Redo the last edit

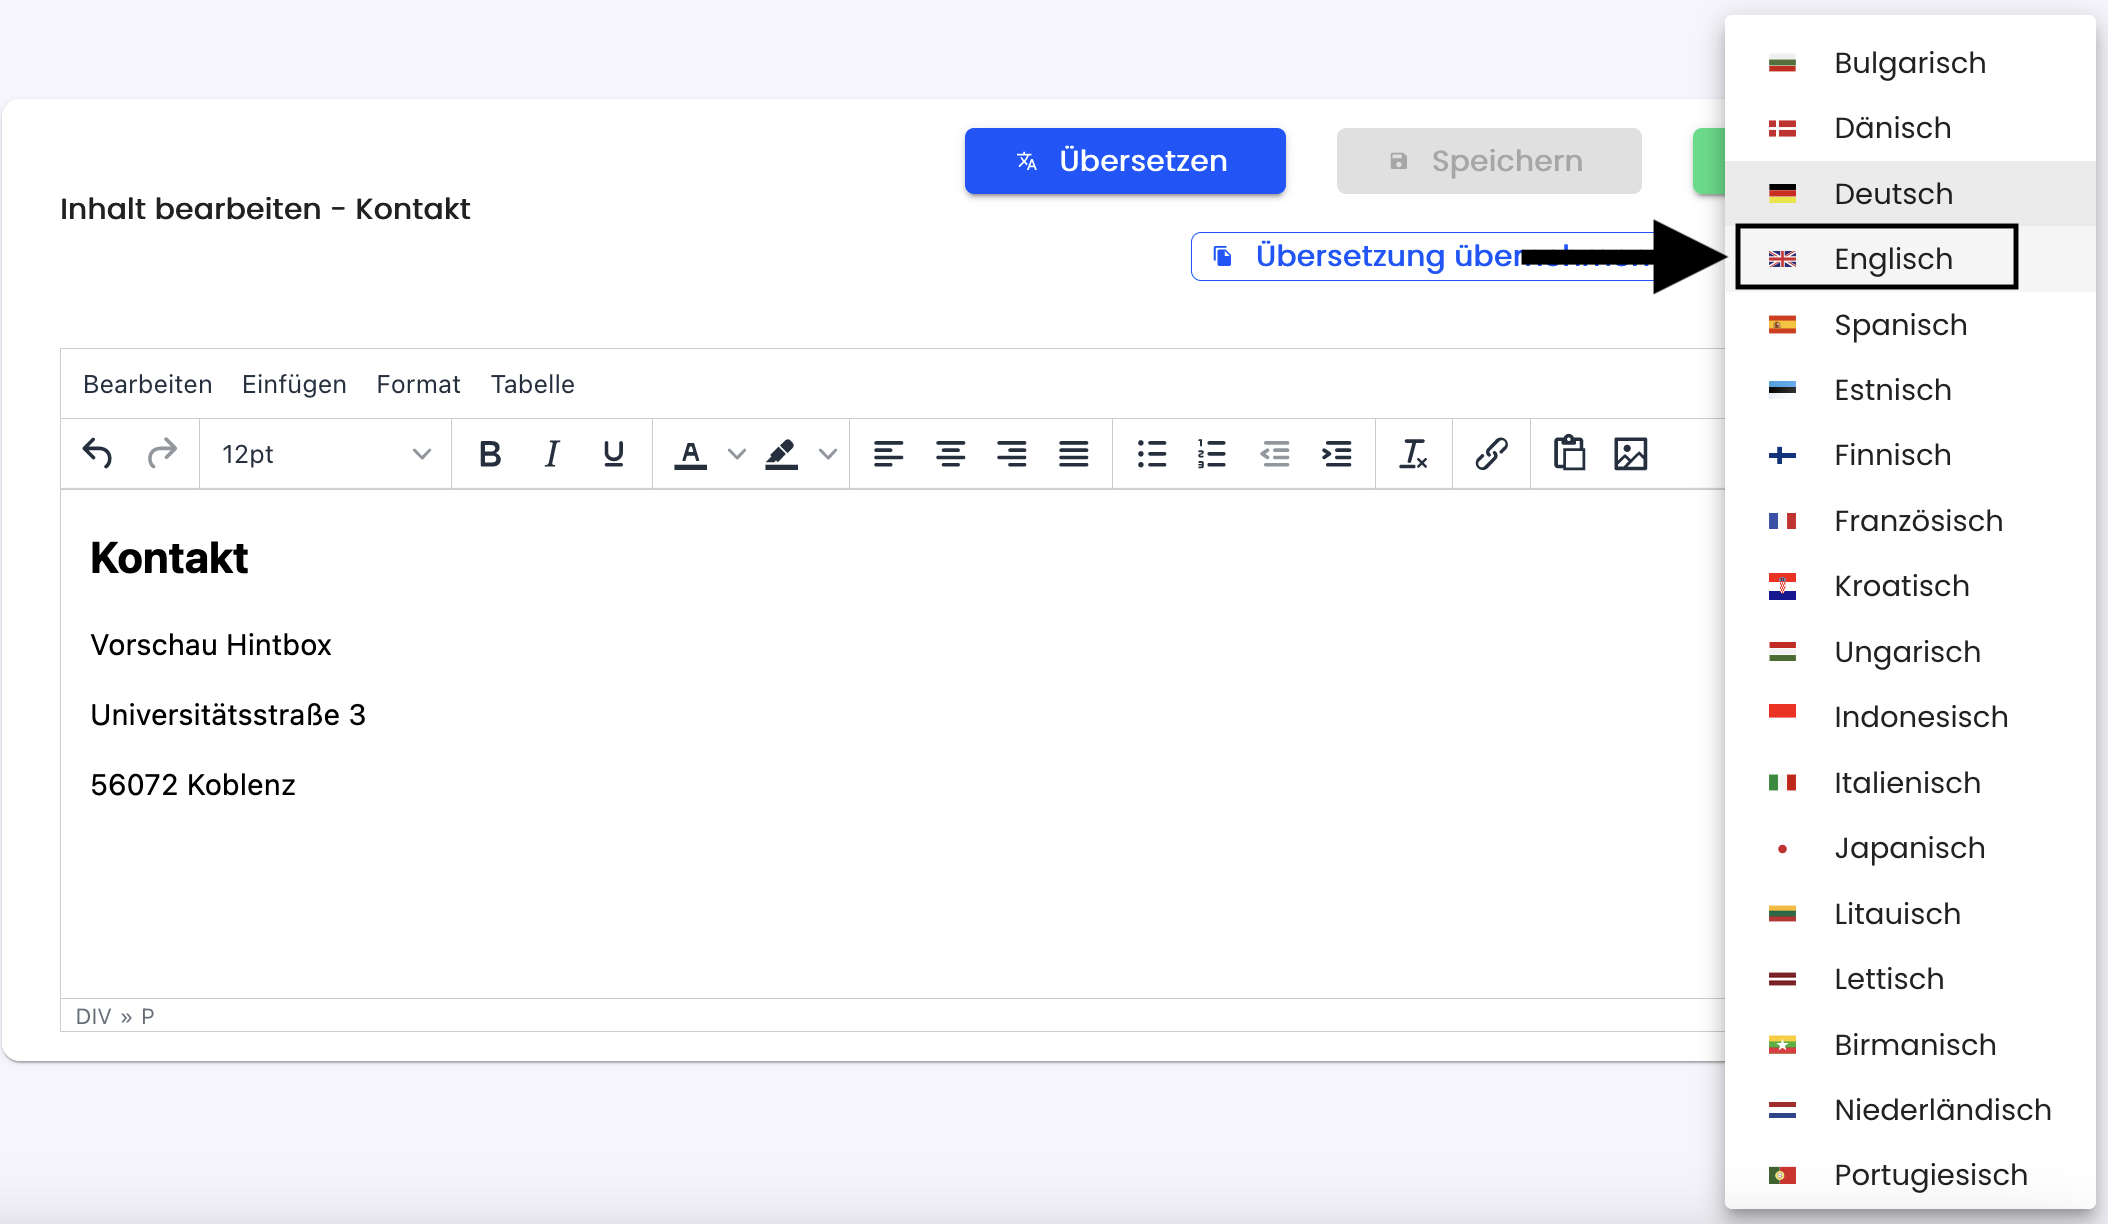pos(161,454)
